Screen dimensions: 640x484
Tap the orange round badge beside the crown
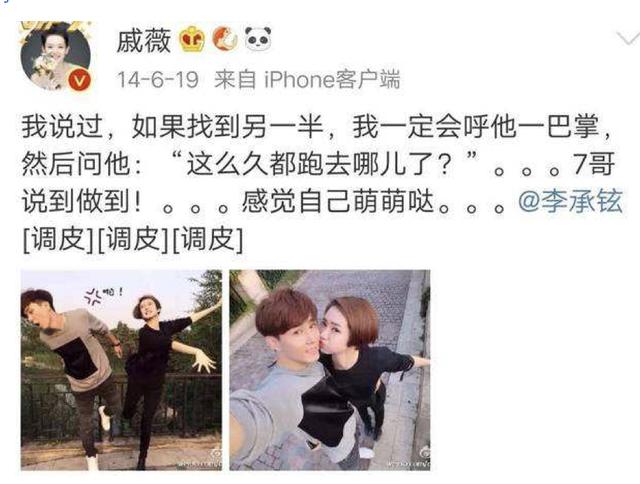[225, 39]
